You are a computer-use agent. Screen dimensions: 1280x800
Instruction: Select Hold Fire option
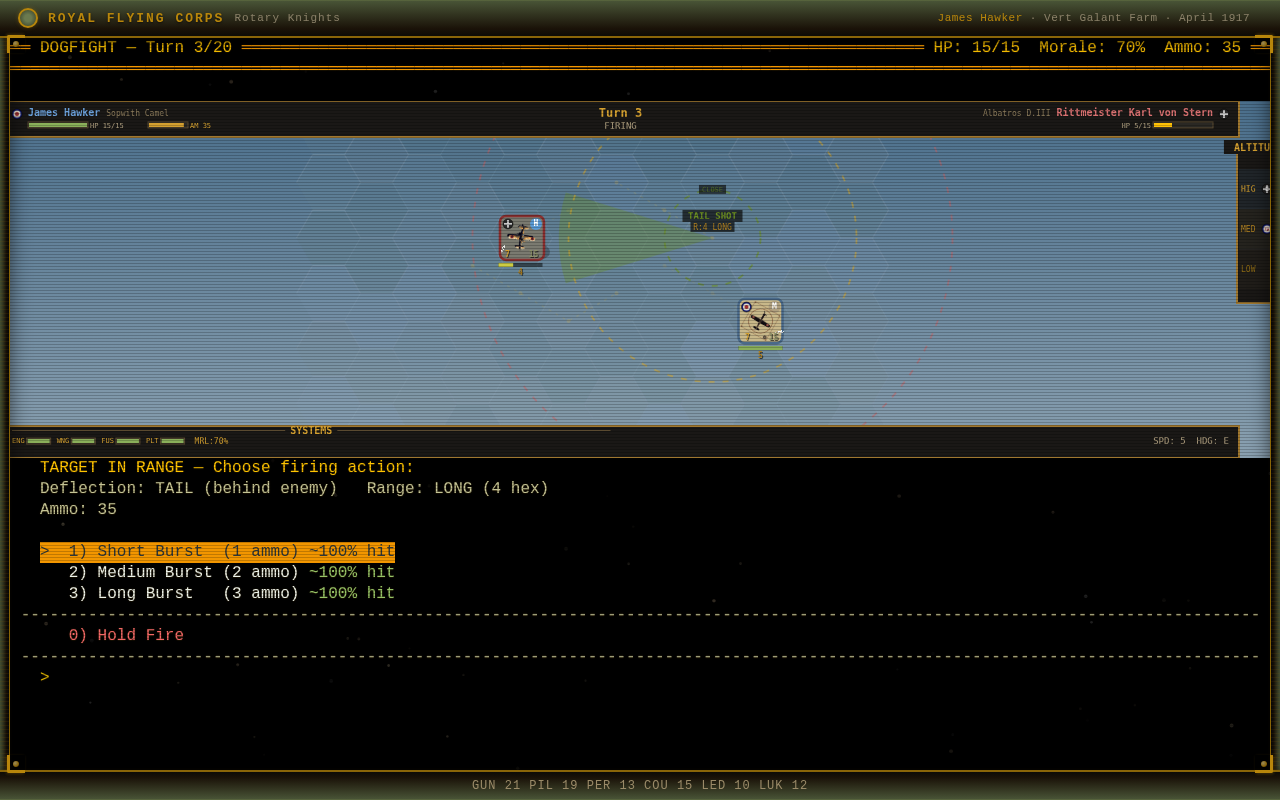pyautogui.click(x=126, y=636)
